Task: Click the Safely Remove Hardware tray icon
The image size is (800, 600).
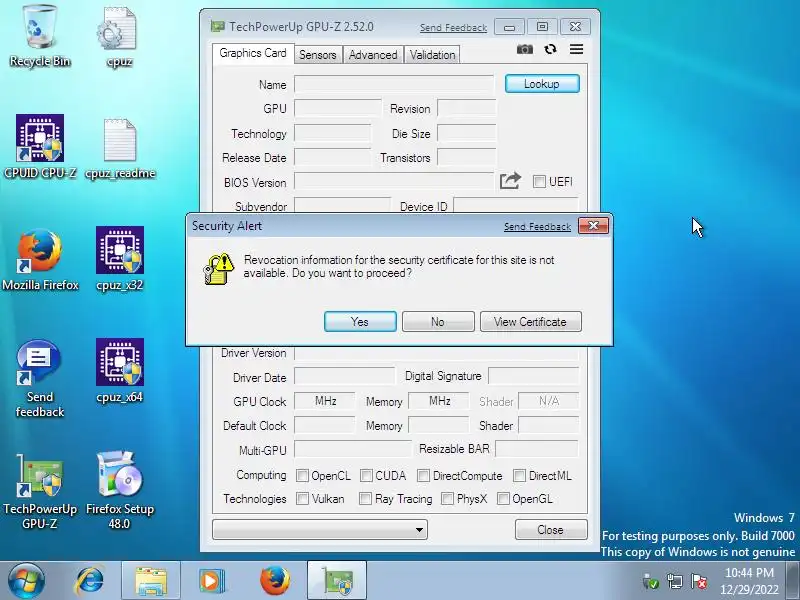Action: tap(651, 581)
